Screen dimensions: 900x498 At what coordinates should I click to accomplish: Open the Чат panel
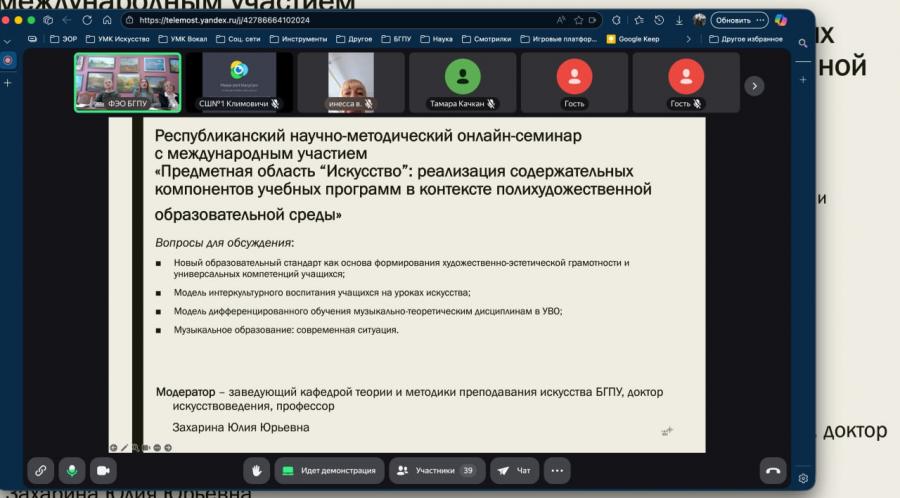tap(514, 470)
